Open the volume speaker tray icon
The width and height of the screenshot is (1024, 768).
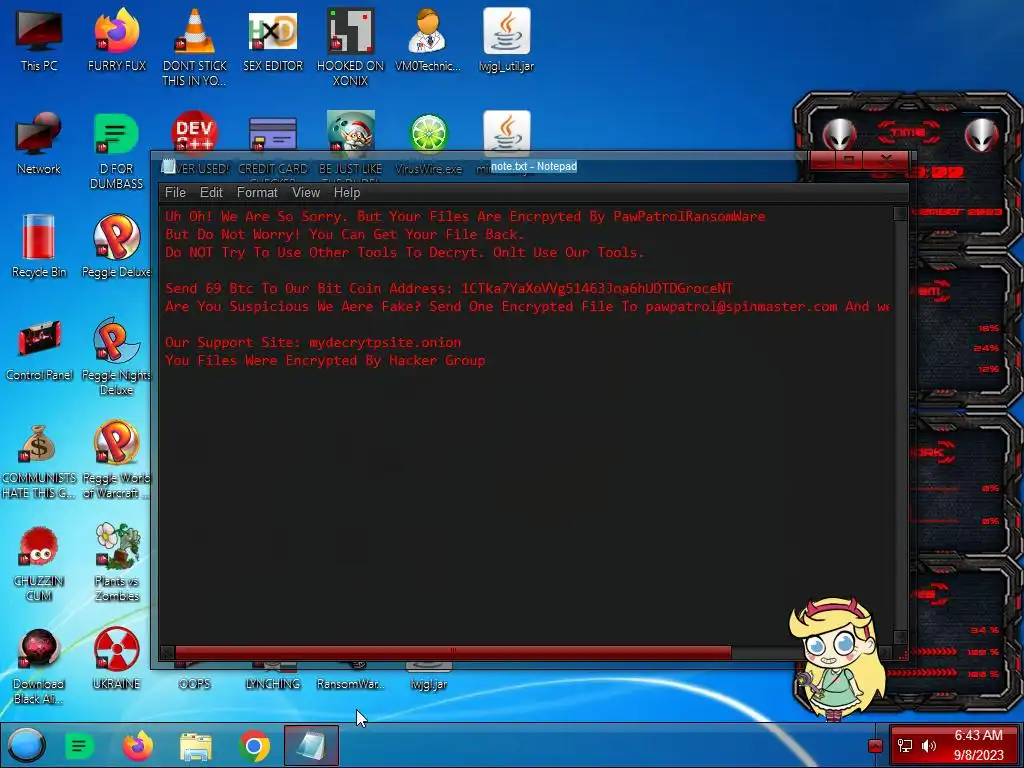[928, 746]
